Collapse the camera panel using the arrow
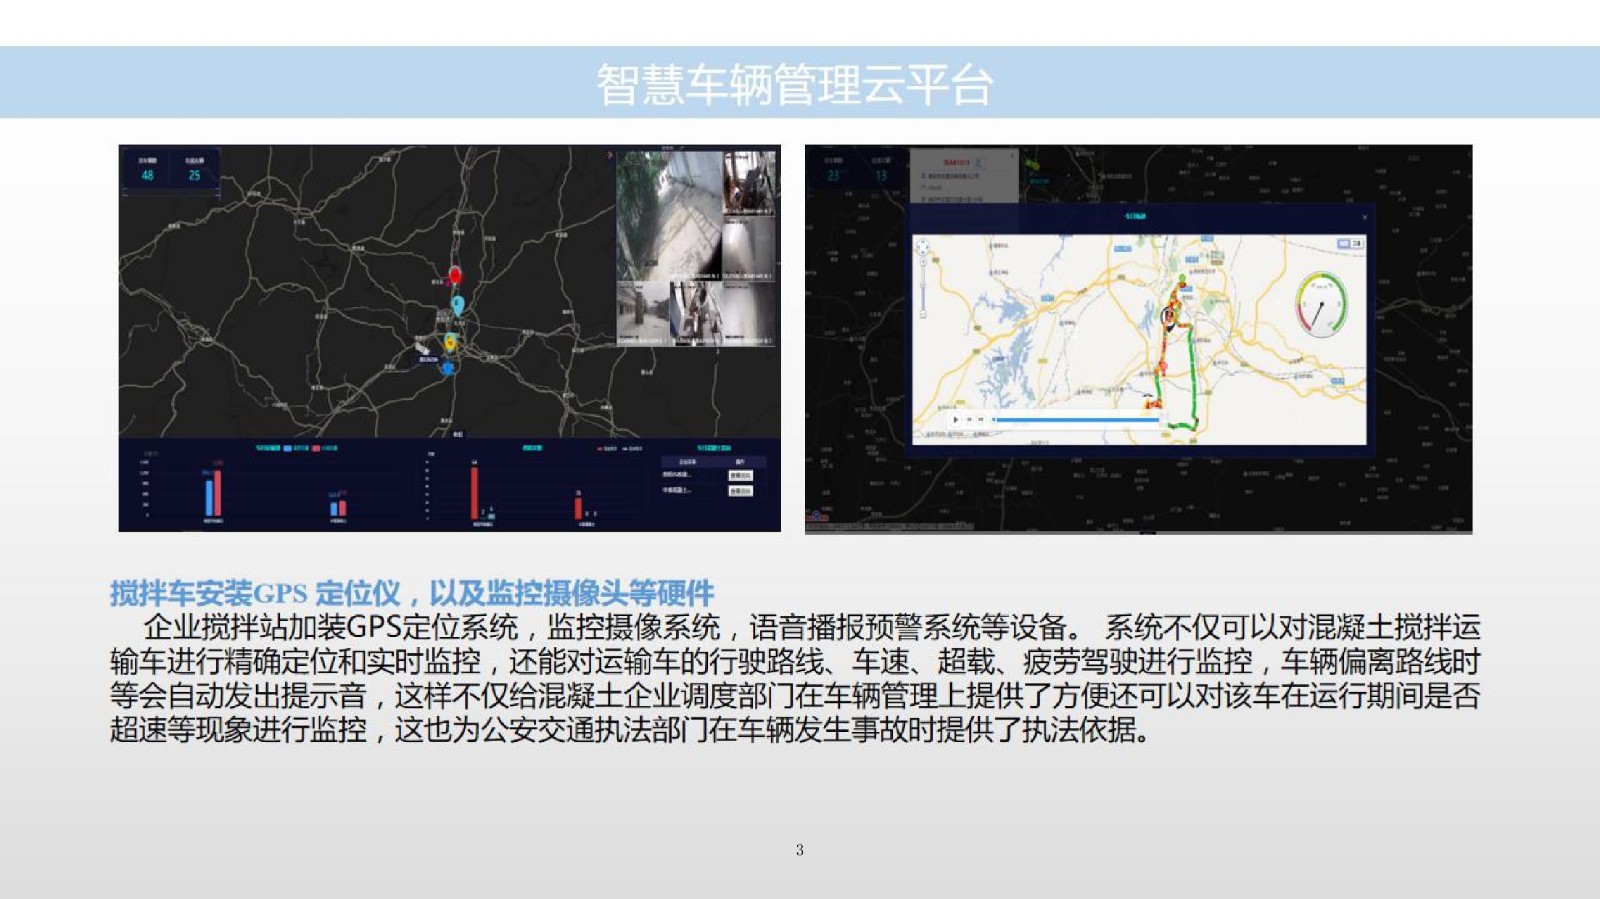The image size is (1600, 899). (610, 156)
